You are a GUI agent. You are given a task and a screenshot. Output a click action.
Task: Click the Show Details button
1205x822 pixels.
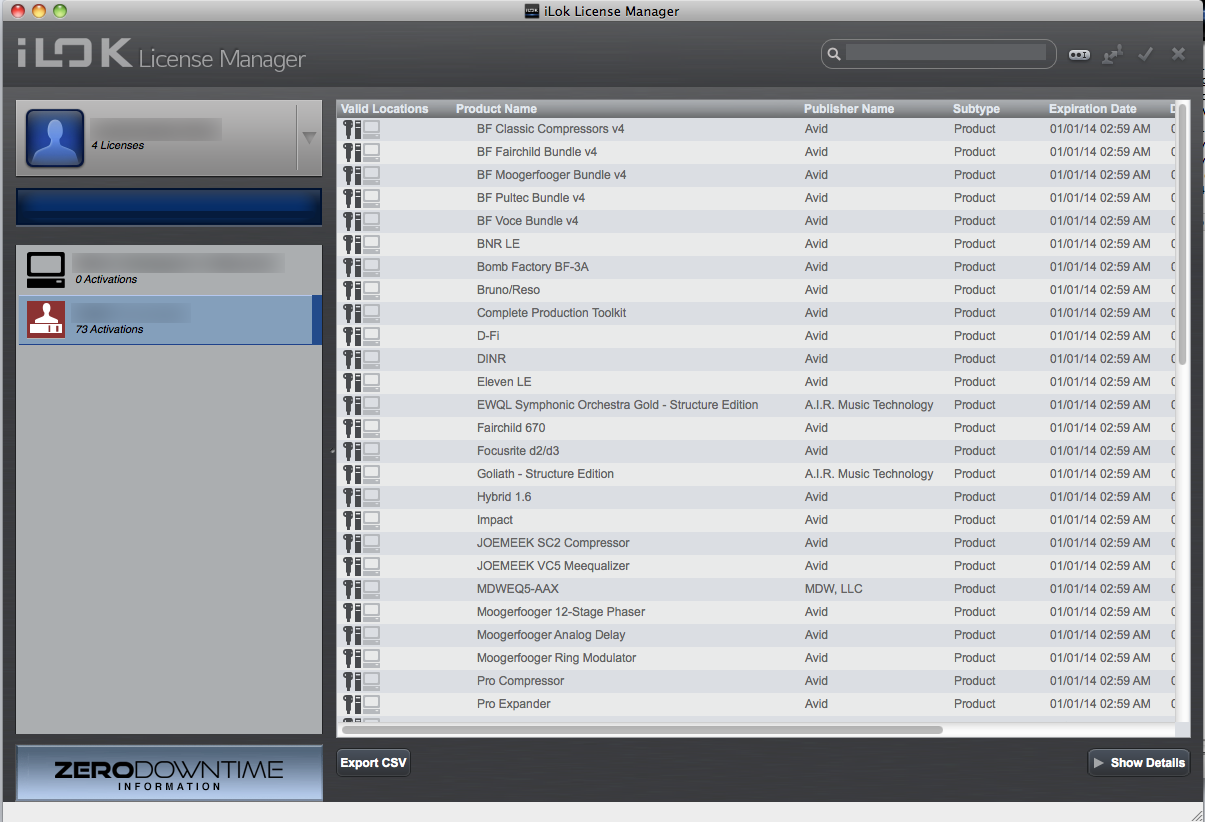[x=1138, y=762]
